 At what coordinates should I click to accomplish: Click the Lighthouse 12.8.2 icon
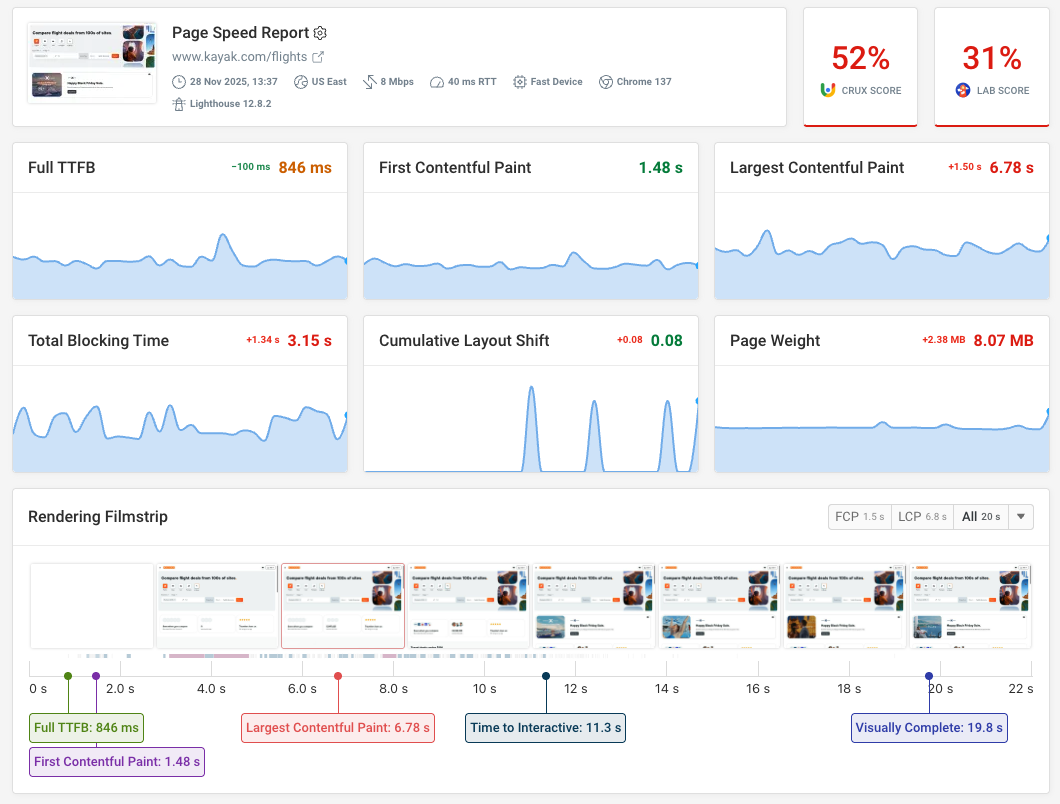click(x=177, y=103)
